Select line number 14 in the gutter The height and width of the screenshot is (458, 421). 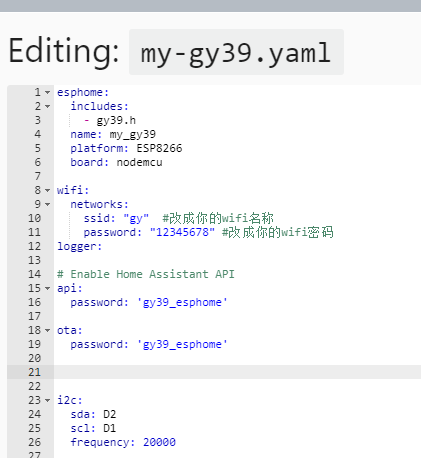pos(34,274)
